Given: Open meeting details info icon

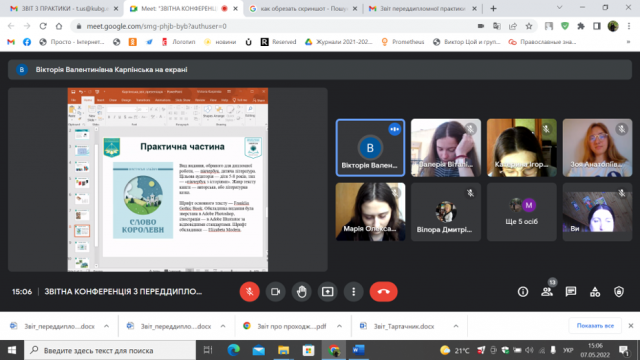Looking at the screenshot, I should pyautogui.click(x=523, y=292).
